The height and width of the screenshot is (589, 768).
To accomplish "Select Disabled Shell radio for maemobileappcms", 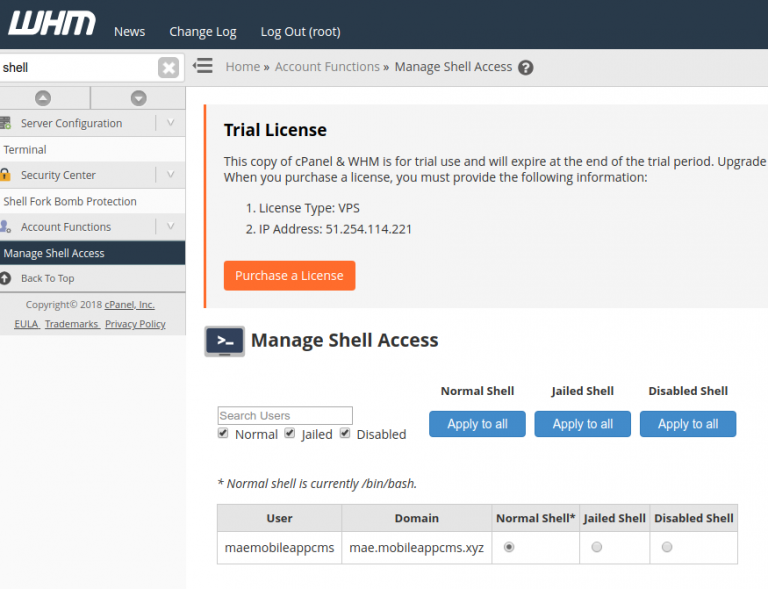I will [667, 547].
